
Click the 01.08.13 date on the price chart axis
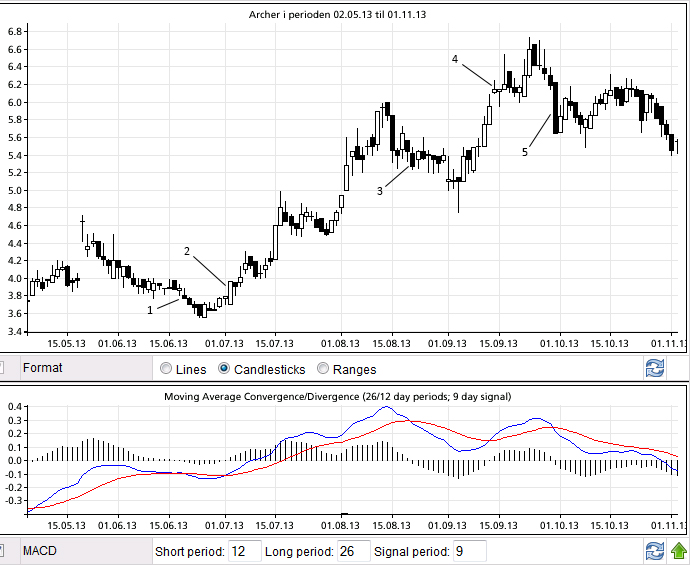coord(341,343)
